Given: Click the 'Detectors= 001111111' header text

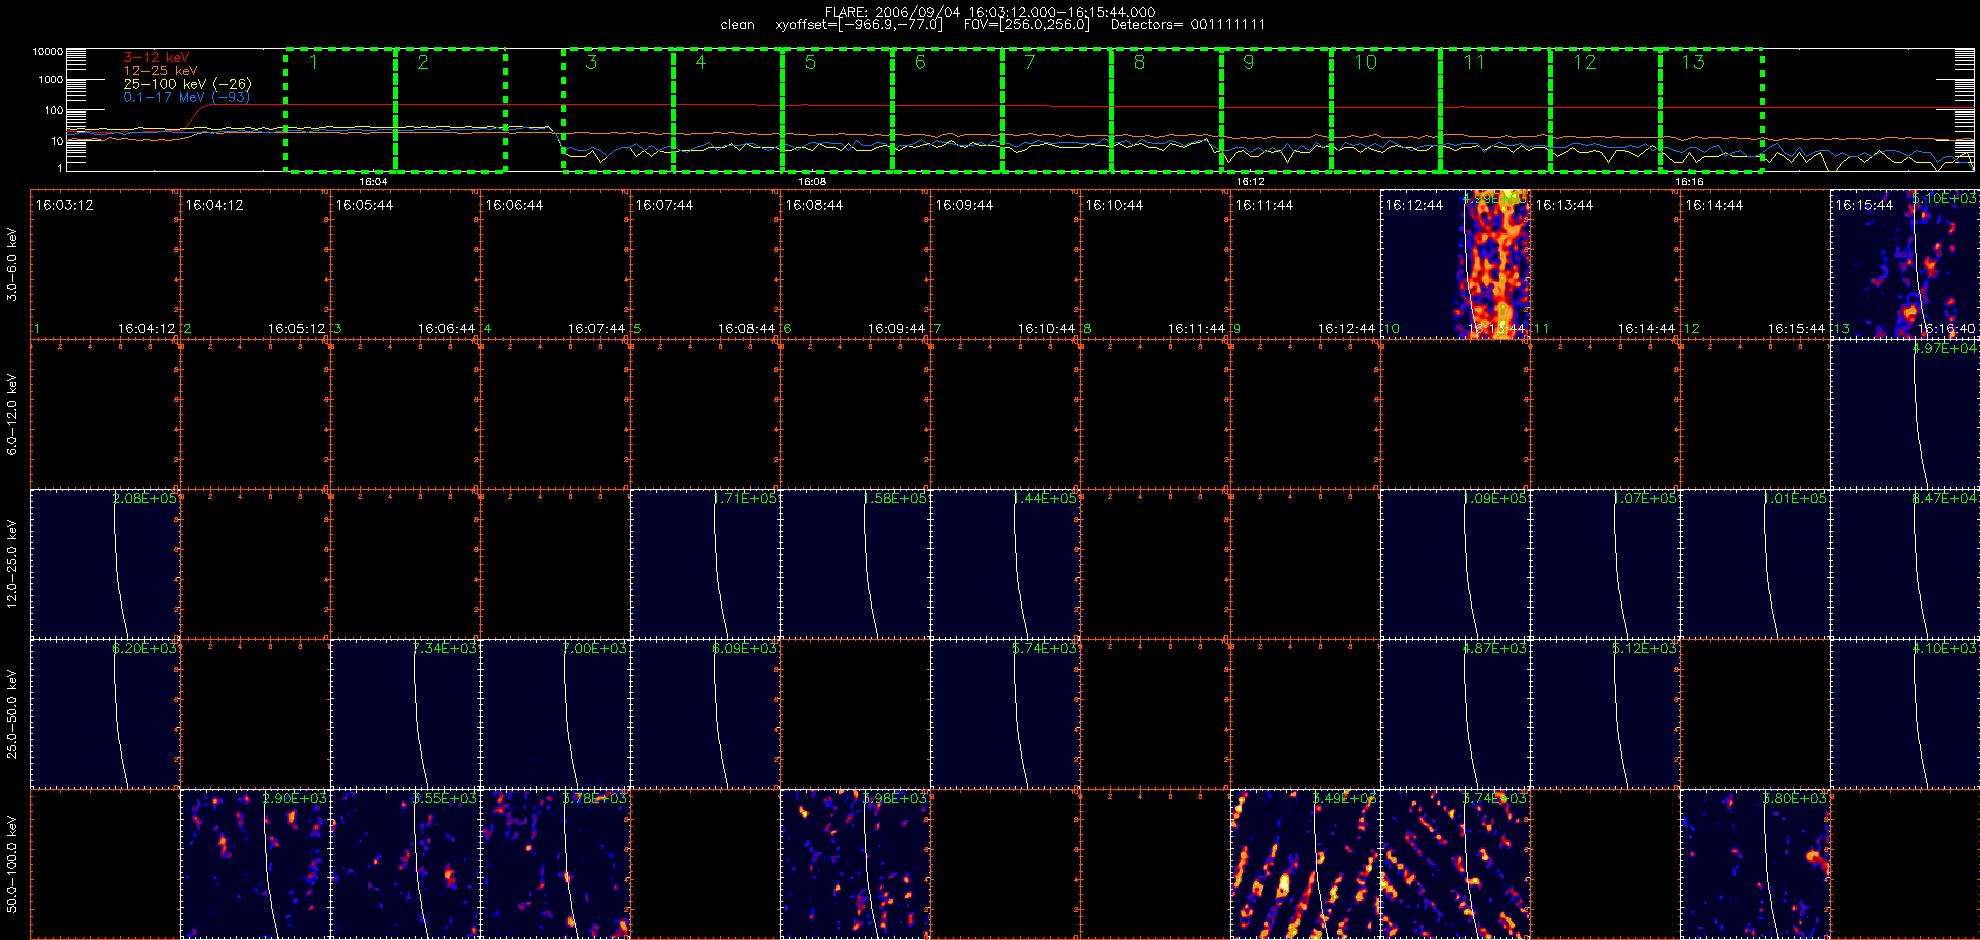Looking at the screenshot, I should point(1188,25).
